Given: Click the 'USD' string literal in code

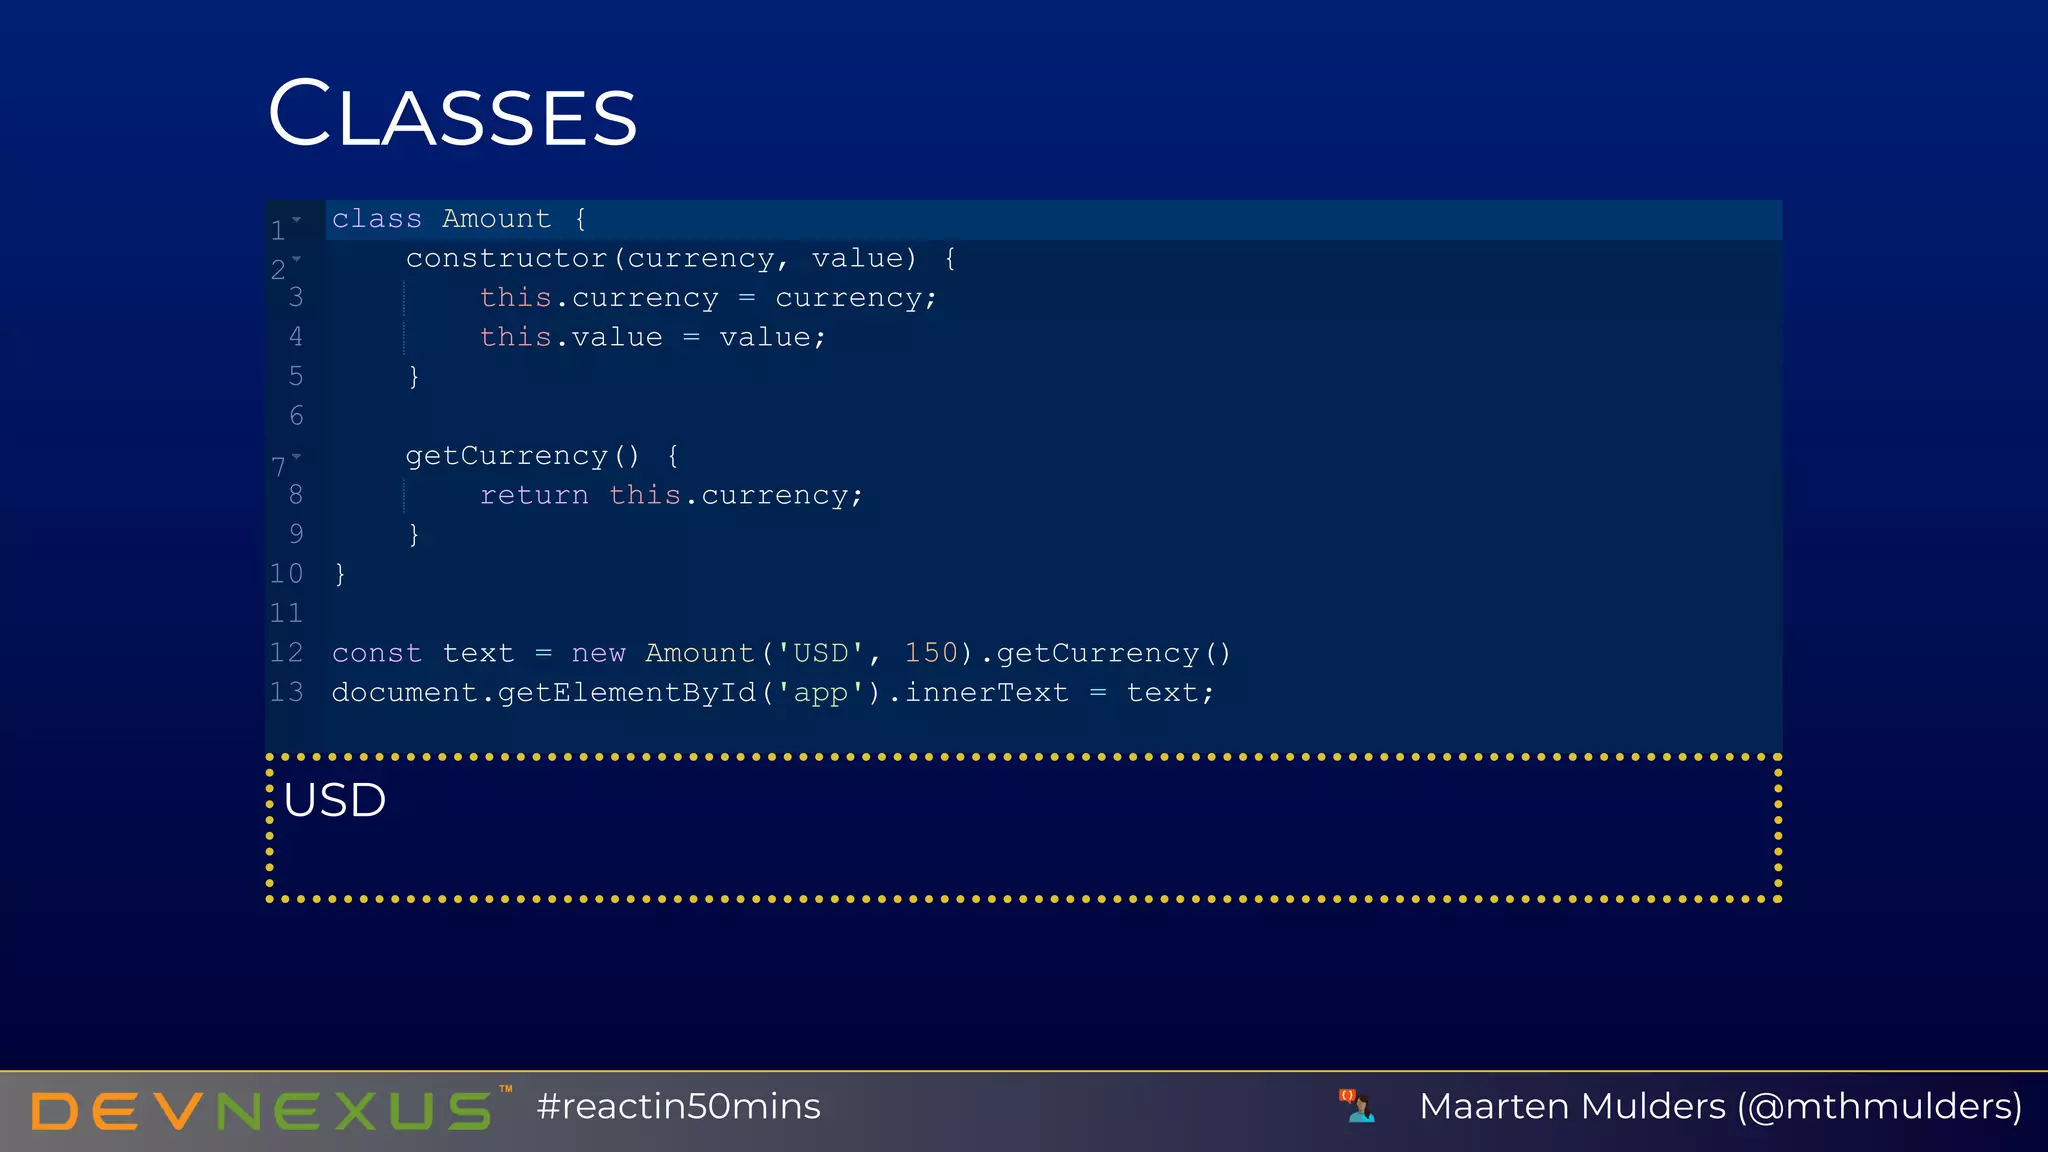Looking at the screenshot, I should (x=820, y=652).
